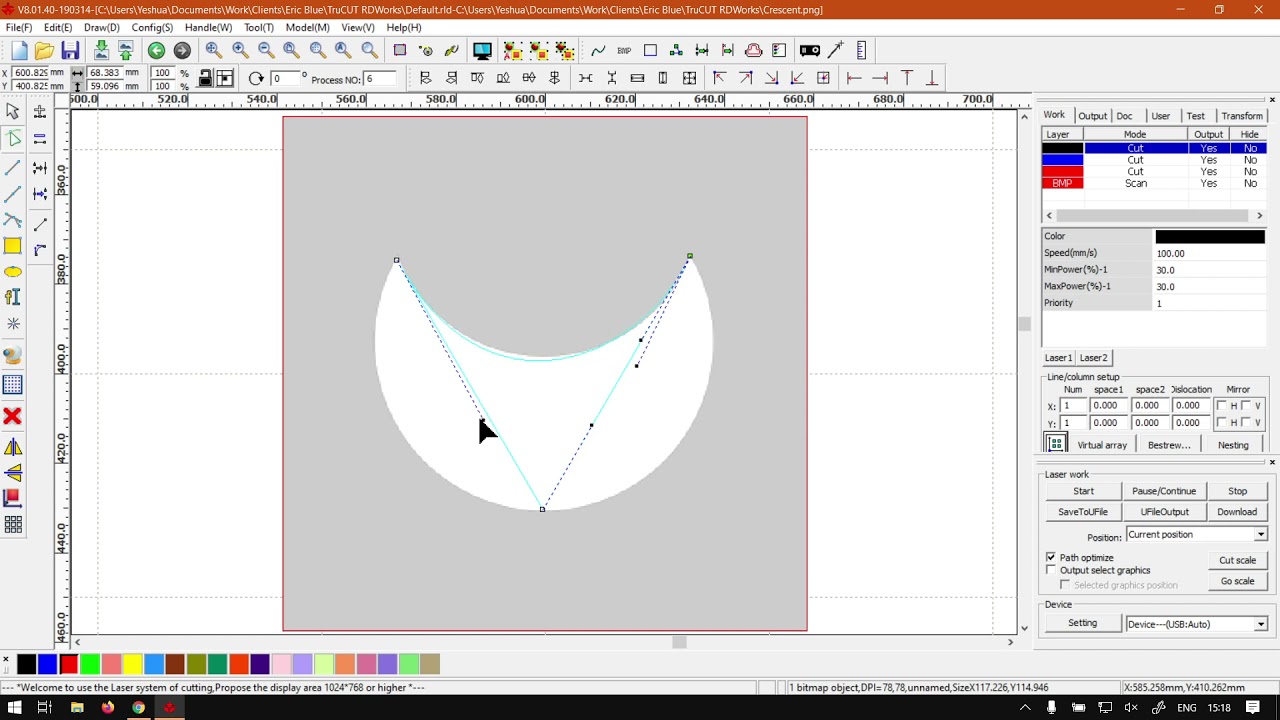Open the Model(M) menu
Image resolution: width=1280 pixels, height=720 pixels.
coord(307,28)
